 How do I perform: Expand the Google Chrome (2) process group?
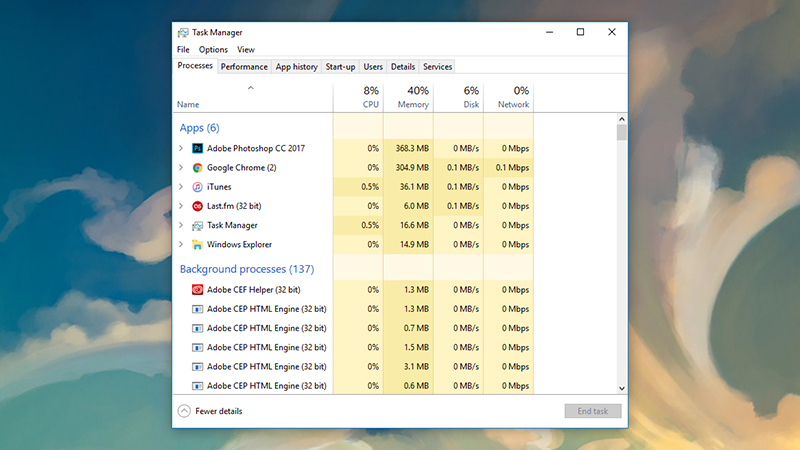click(181, 167)
